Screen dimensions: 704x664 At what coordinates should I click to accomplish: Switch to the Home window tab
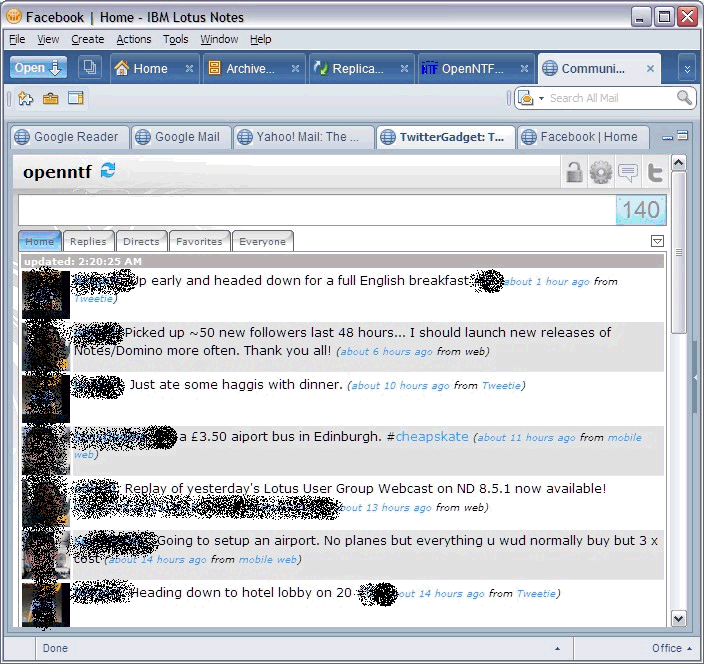click(148, 69)
